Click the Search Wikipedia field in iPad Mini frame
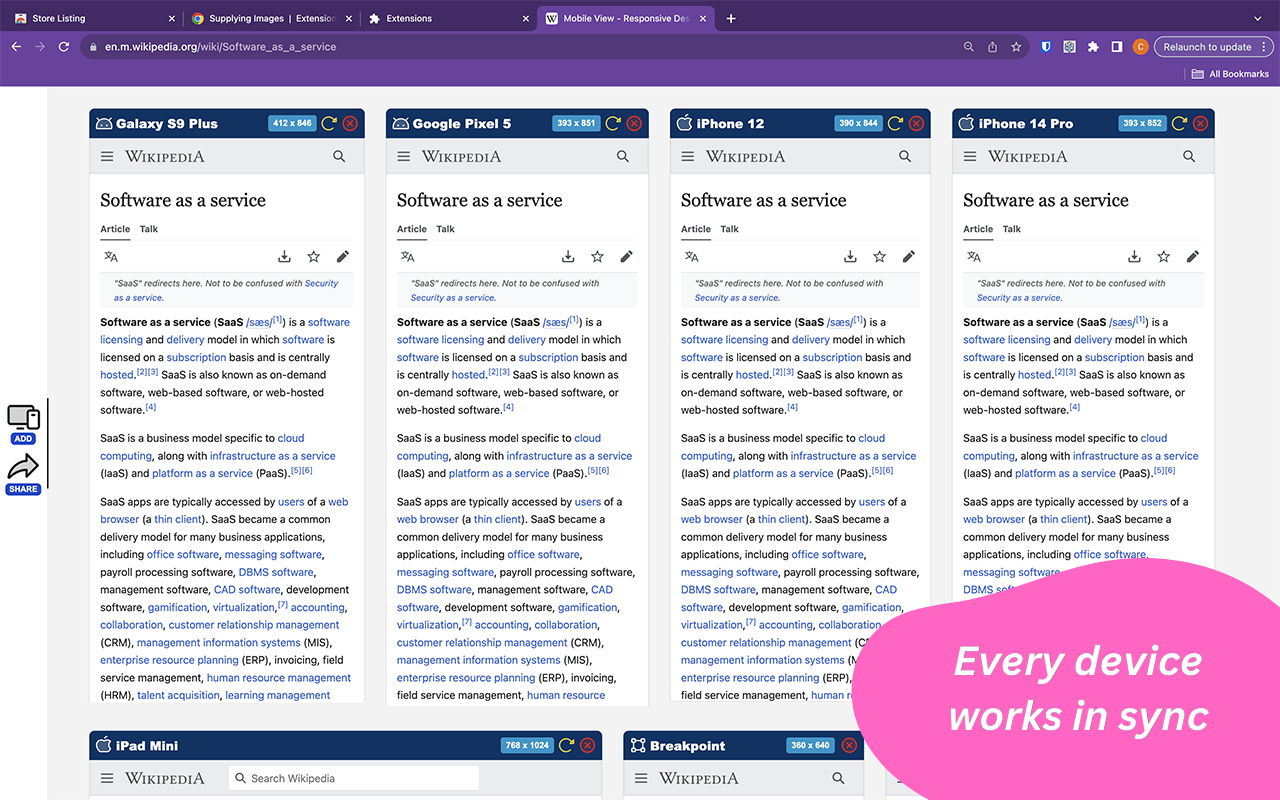This screenshot has height=800, width=1280. coord(353,777)
